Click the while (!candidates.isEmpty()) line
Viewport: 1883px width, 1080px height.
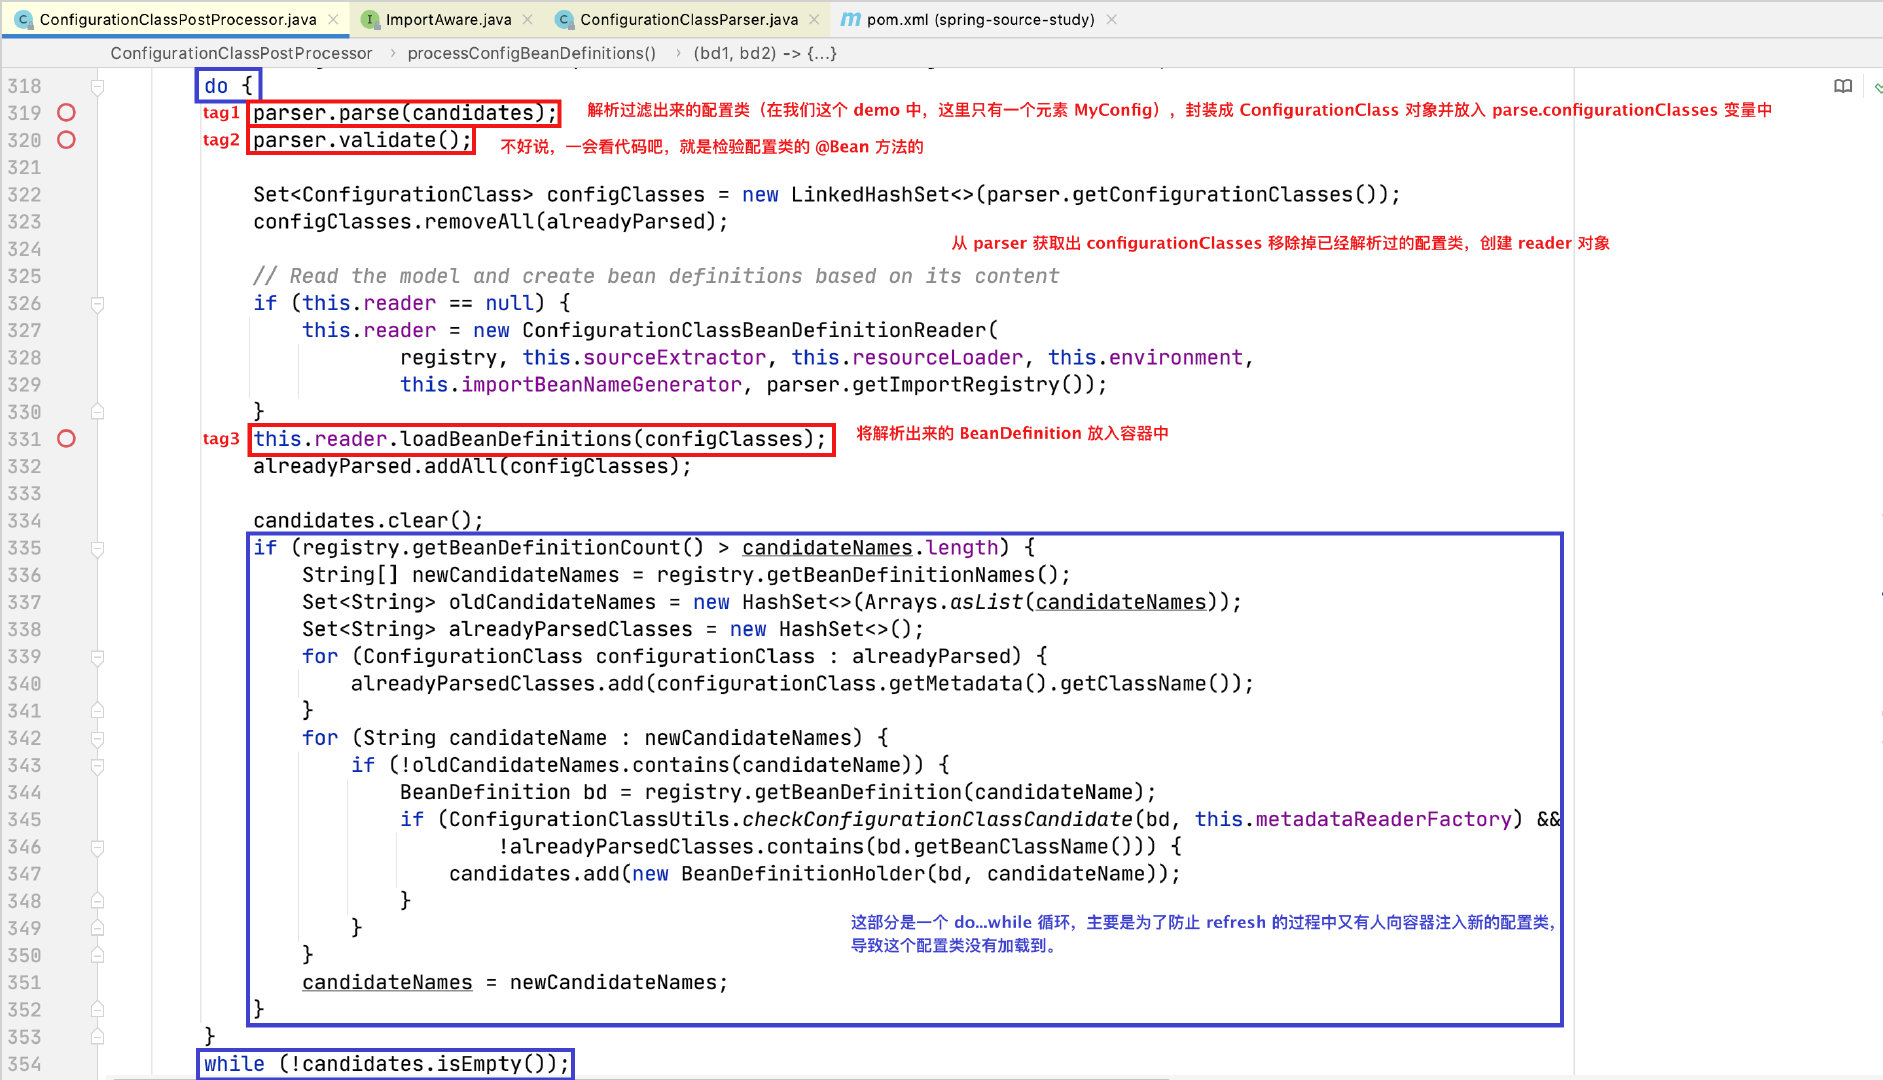pos(386,1064)
